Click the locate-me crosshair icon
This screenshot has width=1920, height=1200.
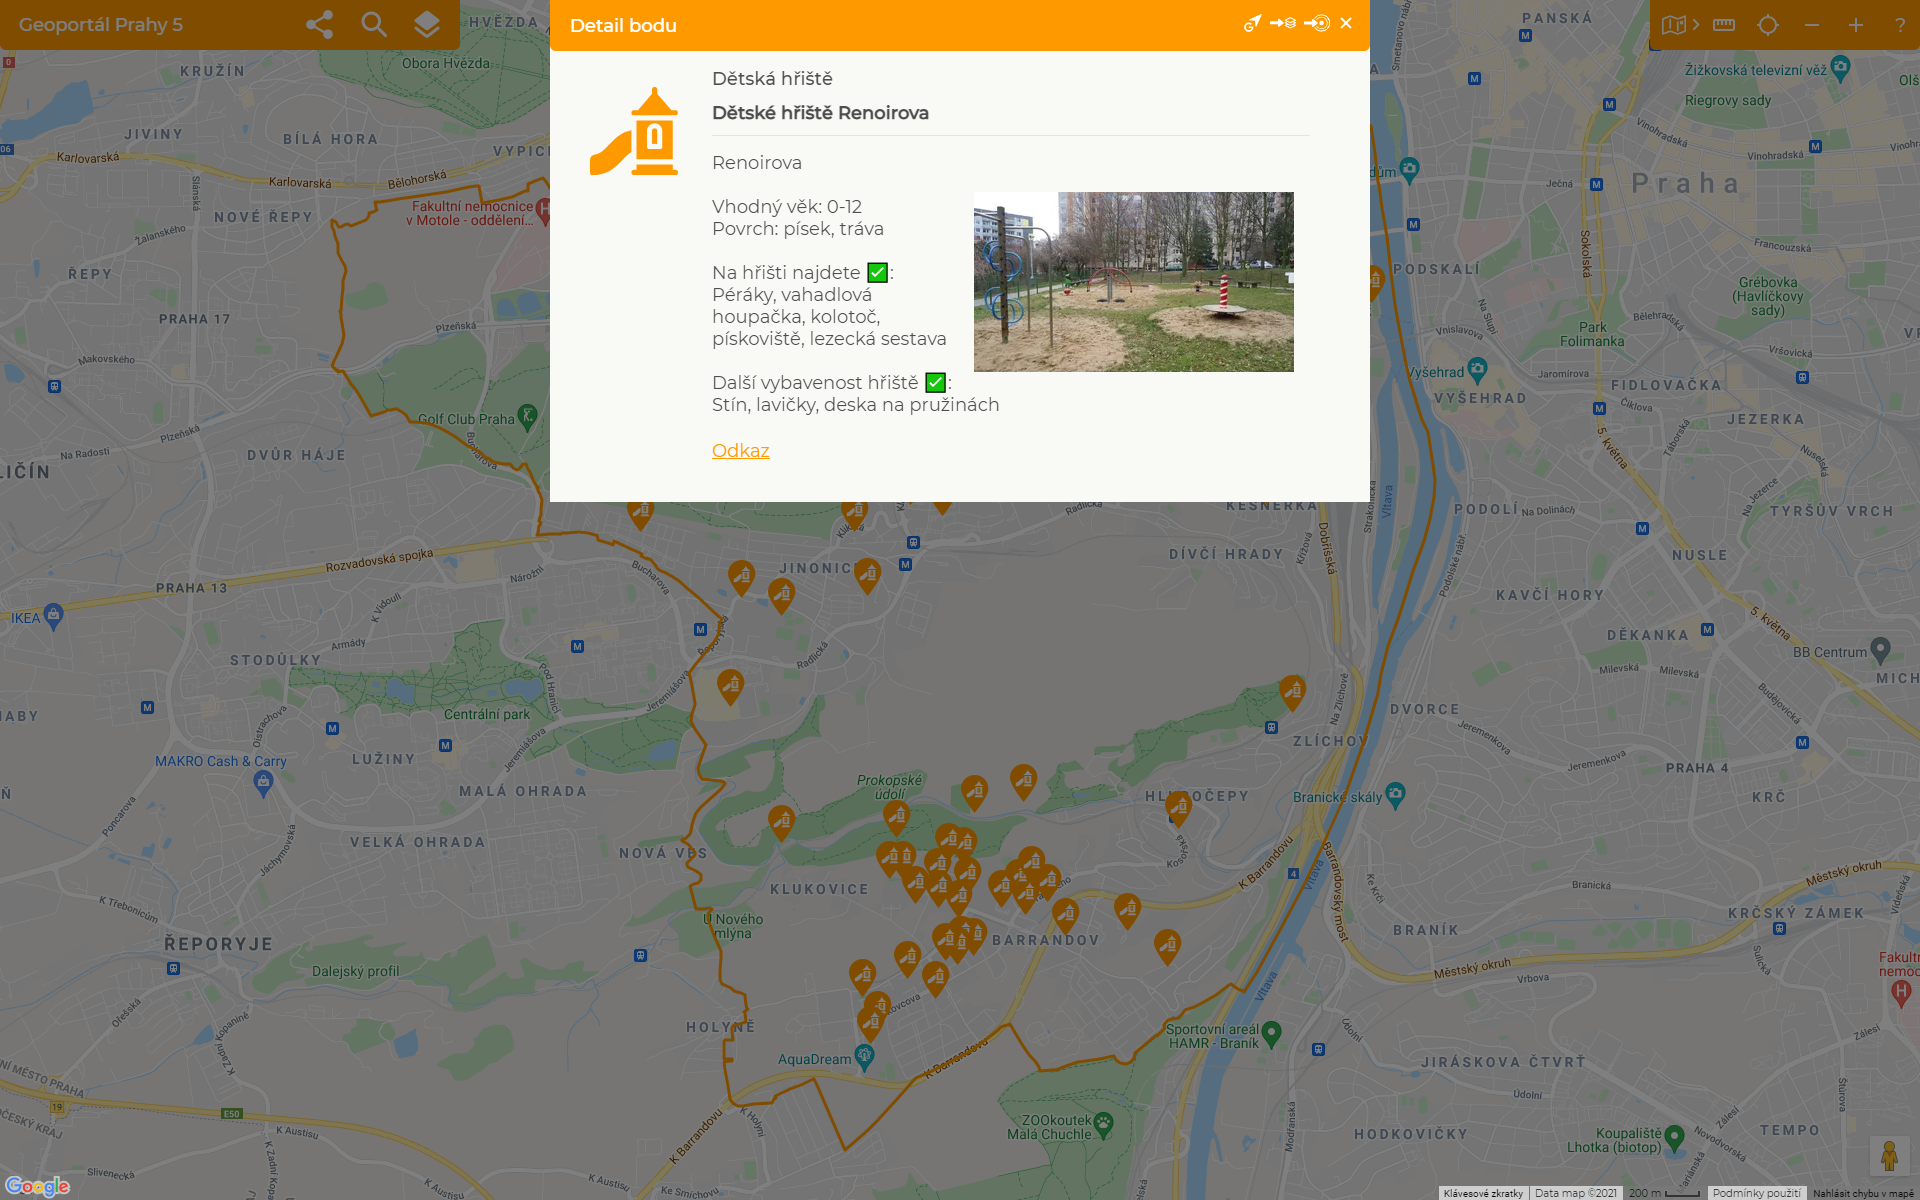point(1768,25)
